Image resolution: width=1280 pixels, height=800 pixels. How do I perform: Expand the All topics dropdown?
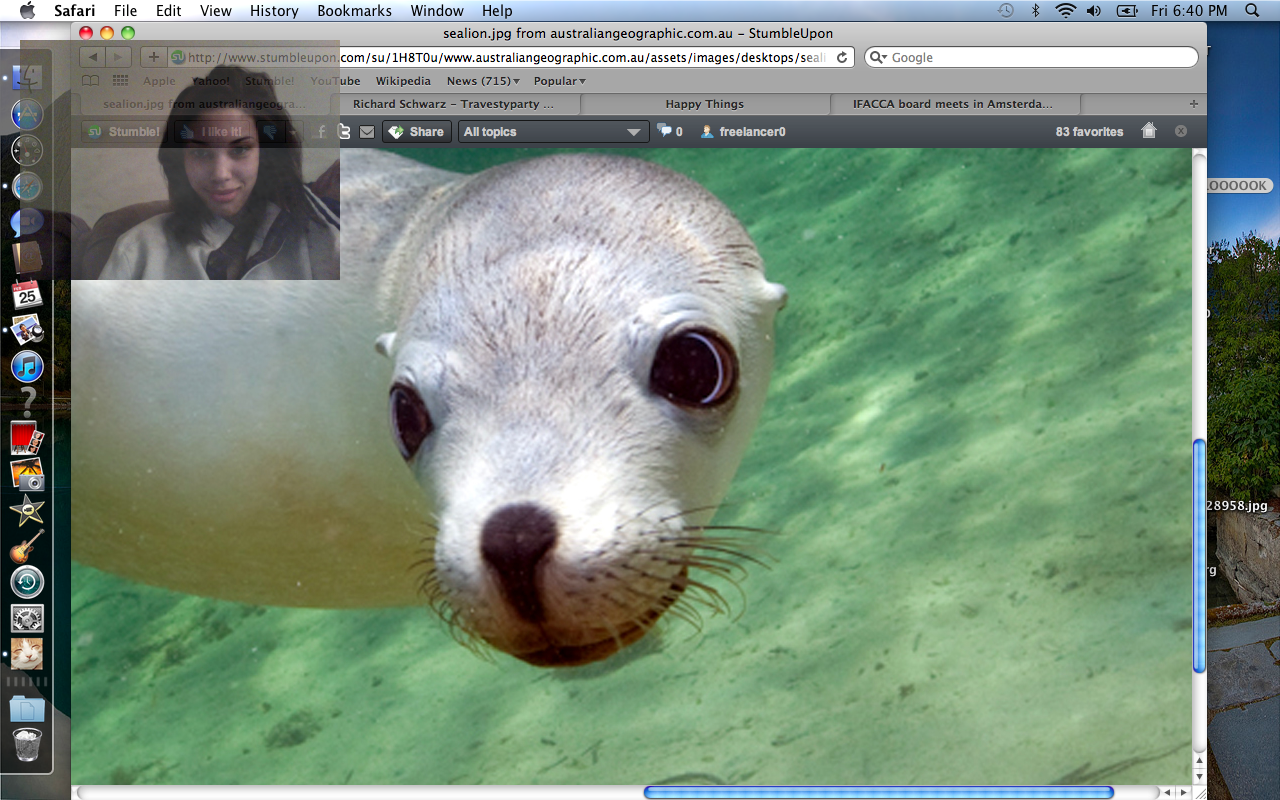(553, 132)
